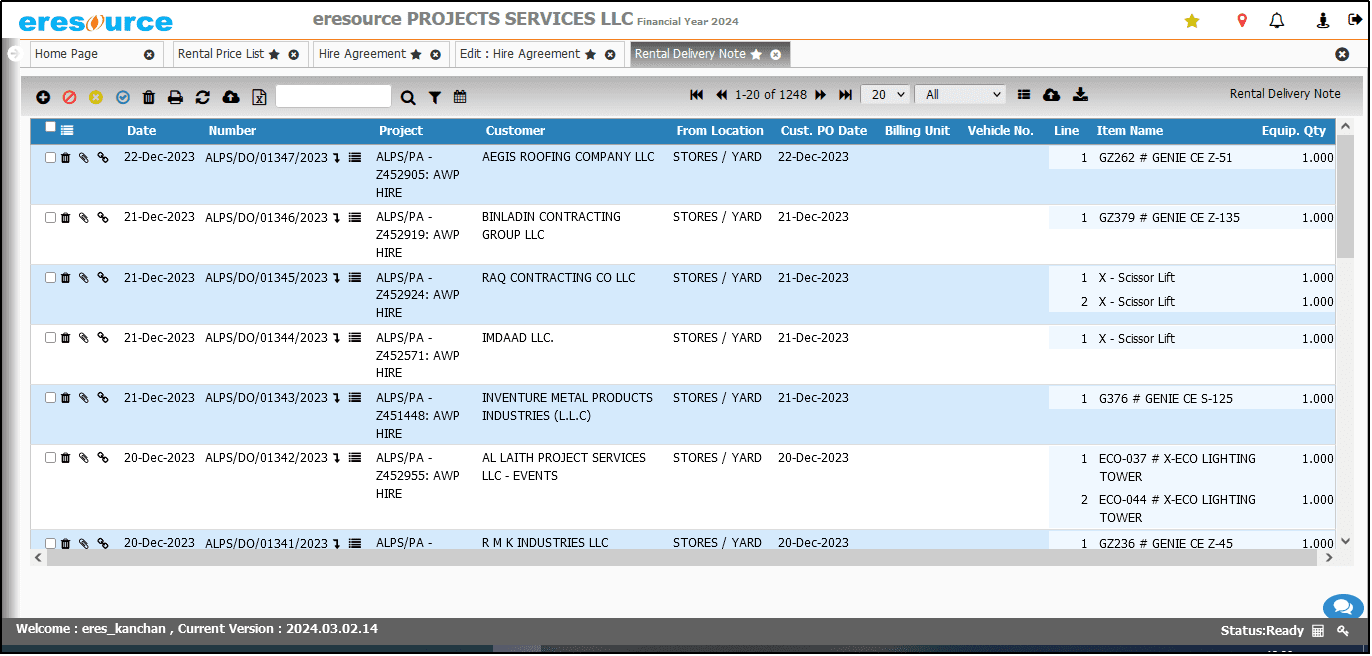Export list using the Excel icon

pos(259,97)
